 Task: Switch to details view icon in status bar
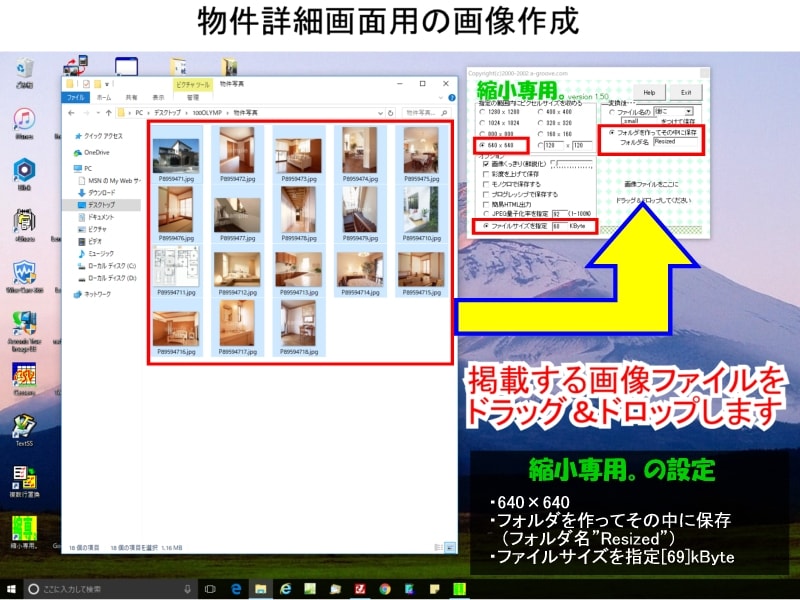tap(438, 547)
